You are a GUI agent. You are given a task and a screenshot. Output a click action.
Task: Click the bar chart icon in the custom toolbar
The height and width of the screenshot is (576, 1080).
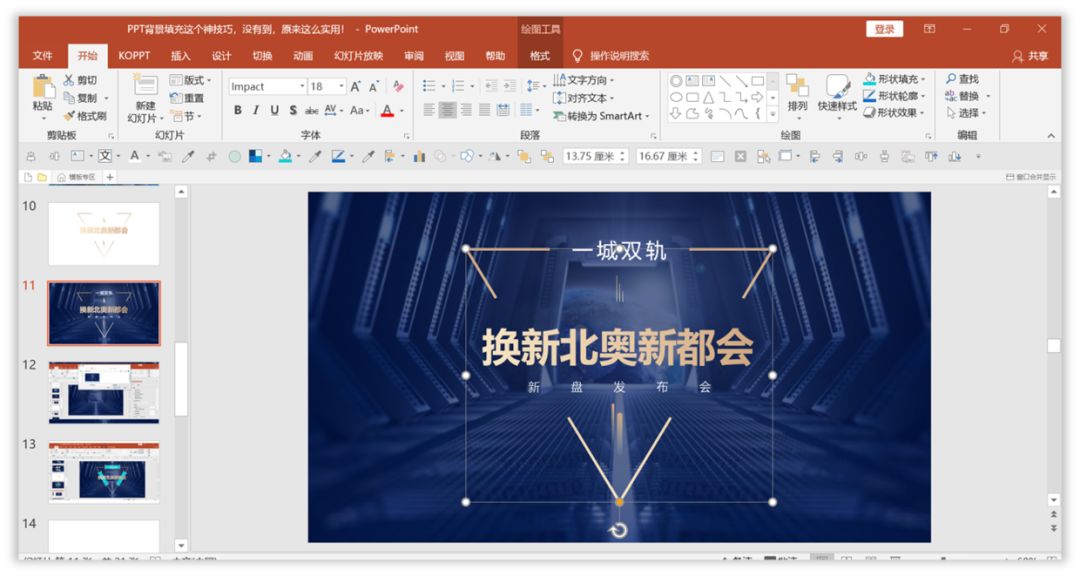[419, 156]
